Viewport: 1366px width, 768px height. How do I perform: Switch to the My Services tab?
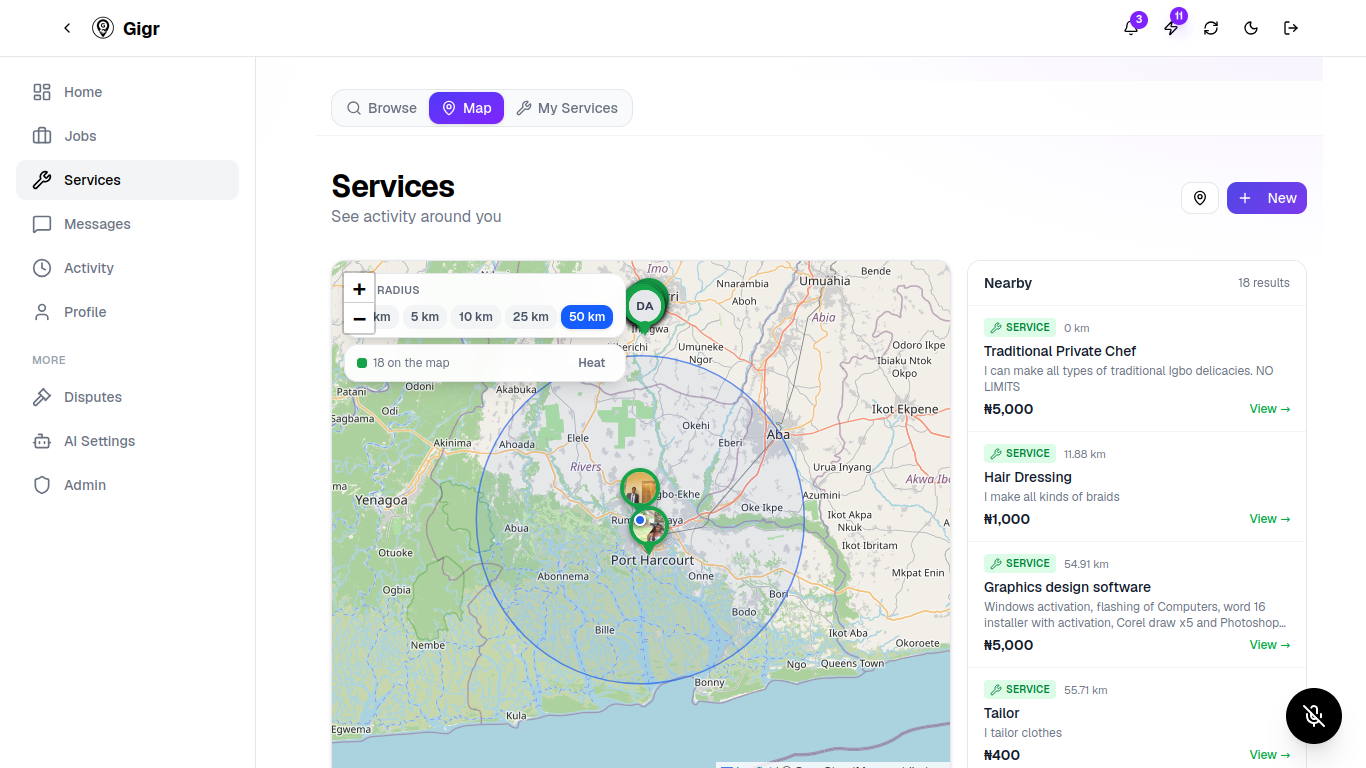pos(567,108)
